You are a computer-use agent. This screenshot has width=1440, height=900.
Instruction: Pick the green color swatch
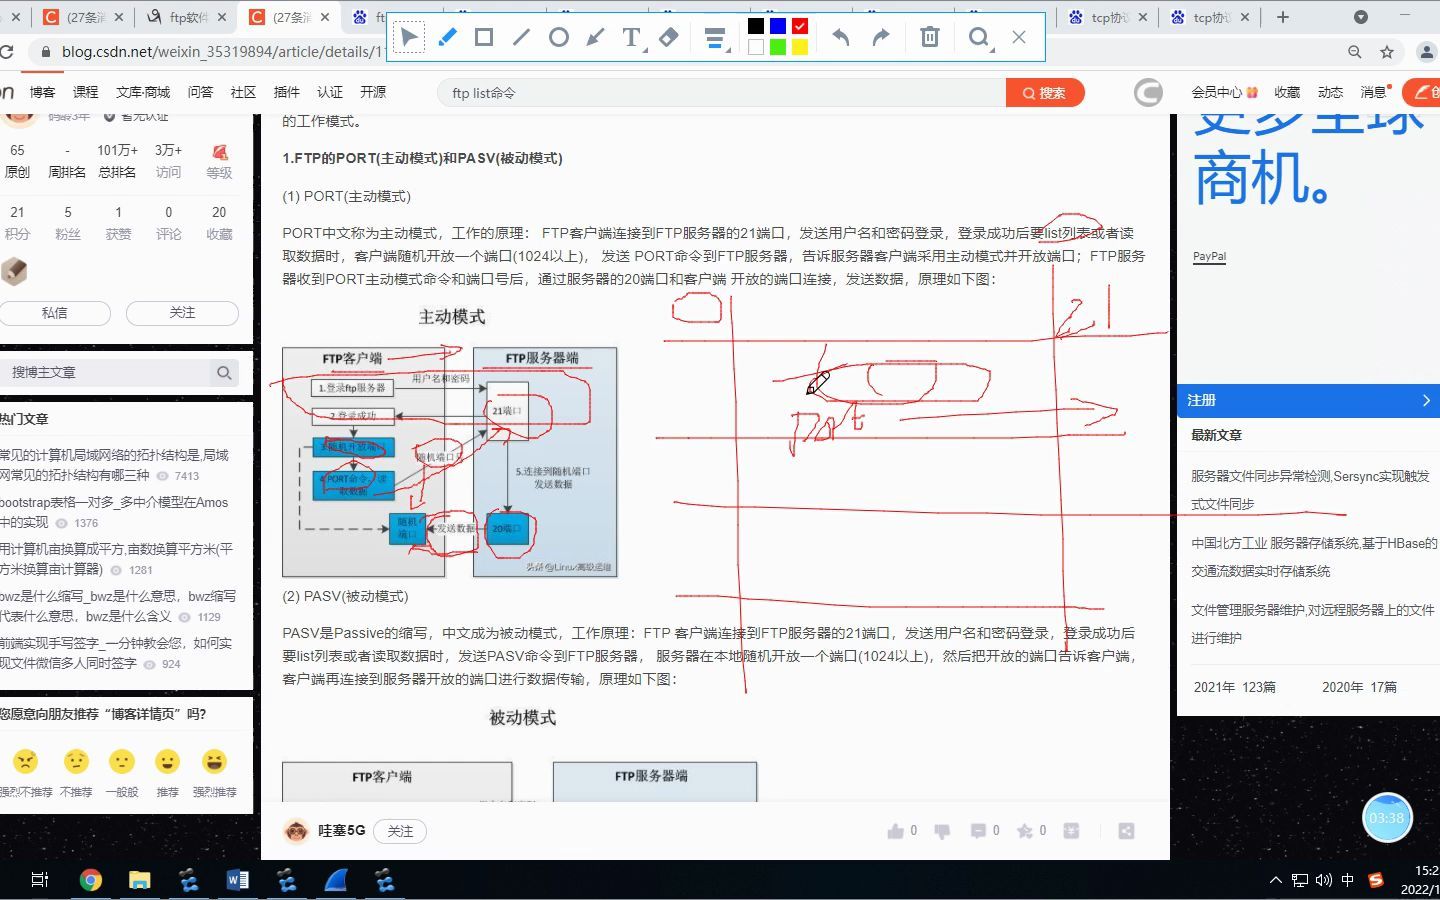pyautogui.click(x=778, y=47)
